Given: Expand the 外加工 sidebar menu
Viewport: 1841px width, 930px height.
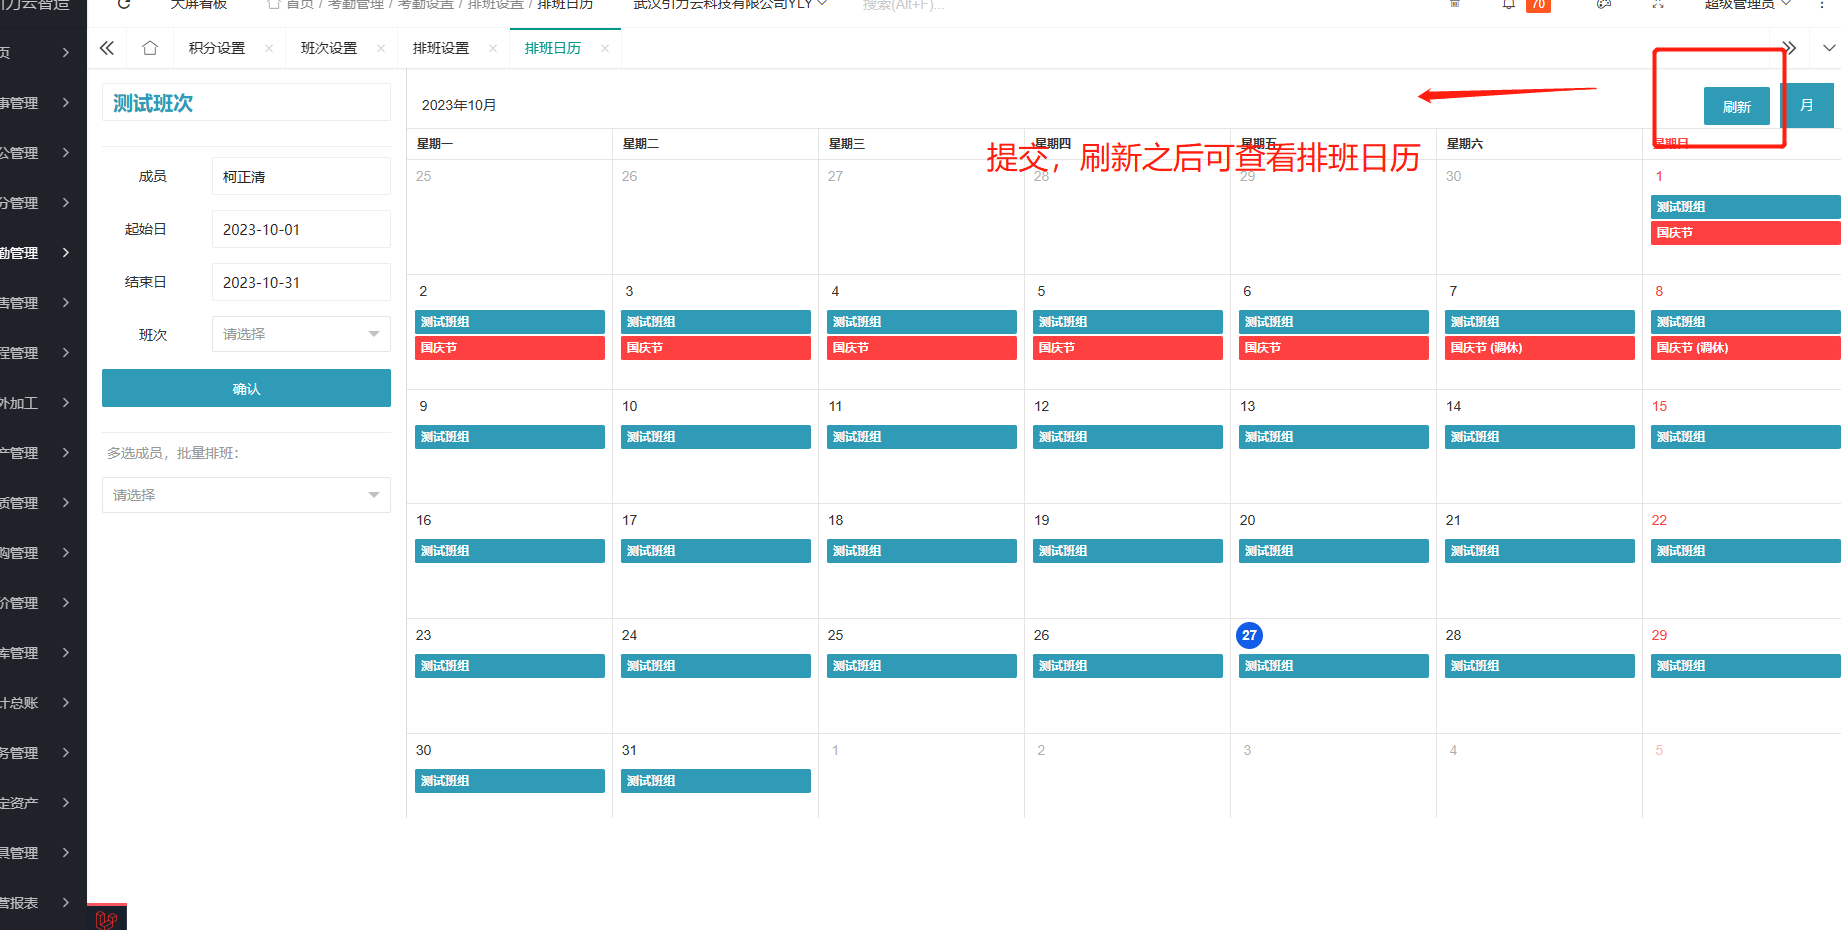Looking at the screenshot, I should click(36, 403).
